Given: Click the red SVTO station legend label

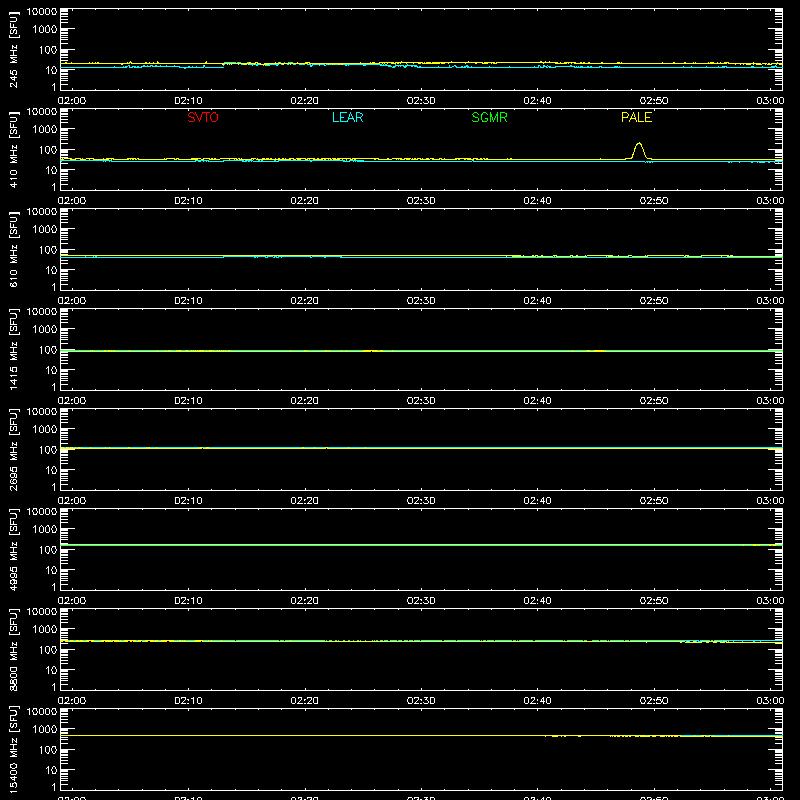Looking at the screenshot, I should (203, 117).
